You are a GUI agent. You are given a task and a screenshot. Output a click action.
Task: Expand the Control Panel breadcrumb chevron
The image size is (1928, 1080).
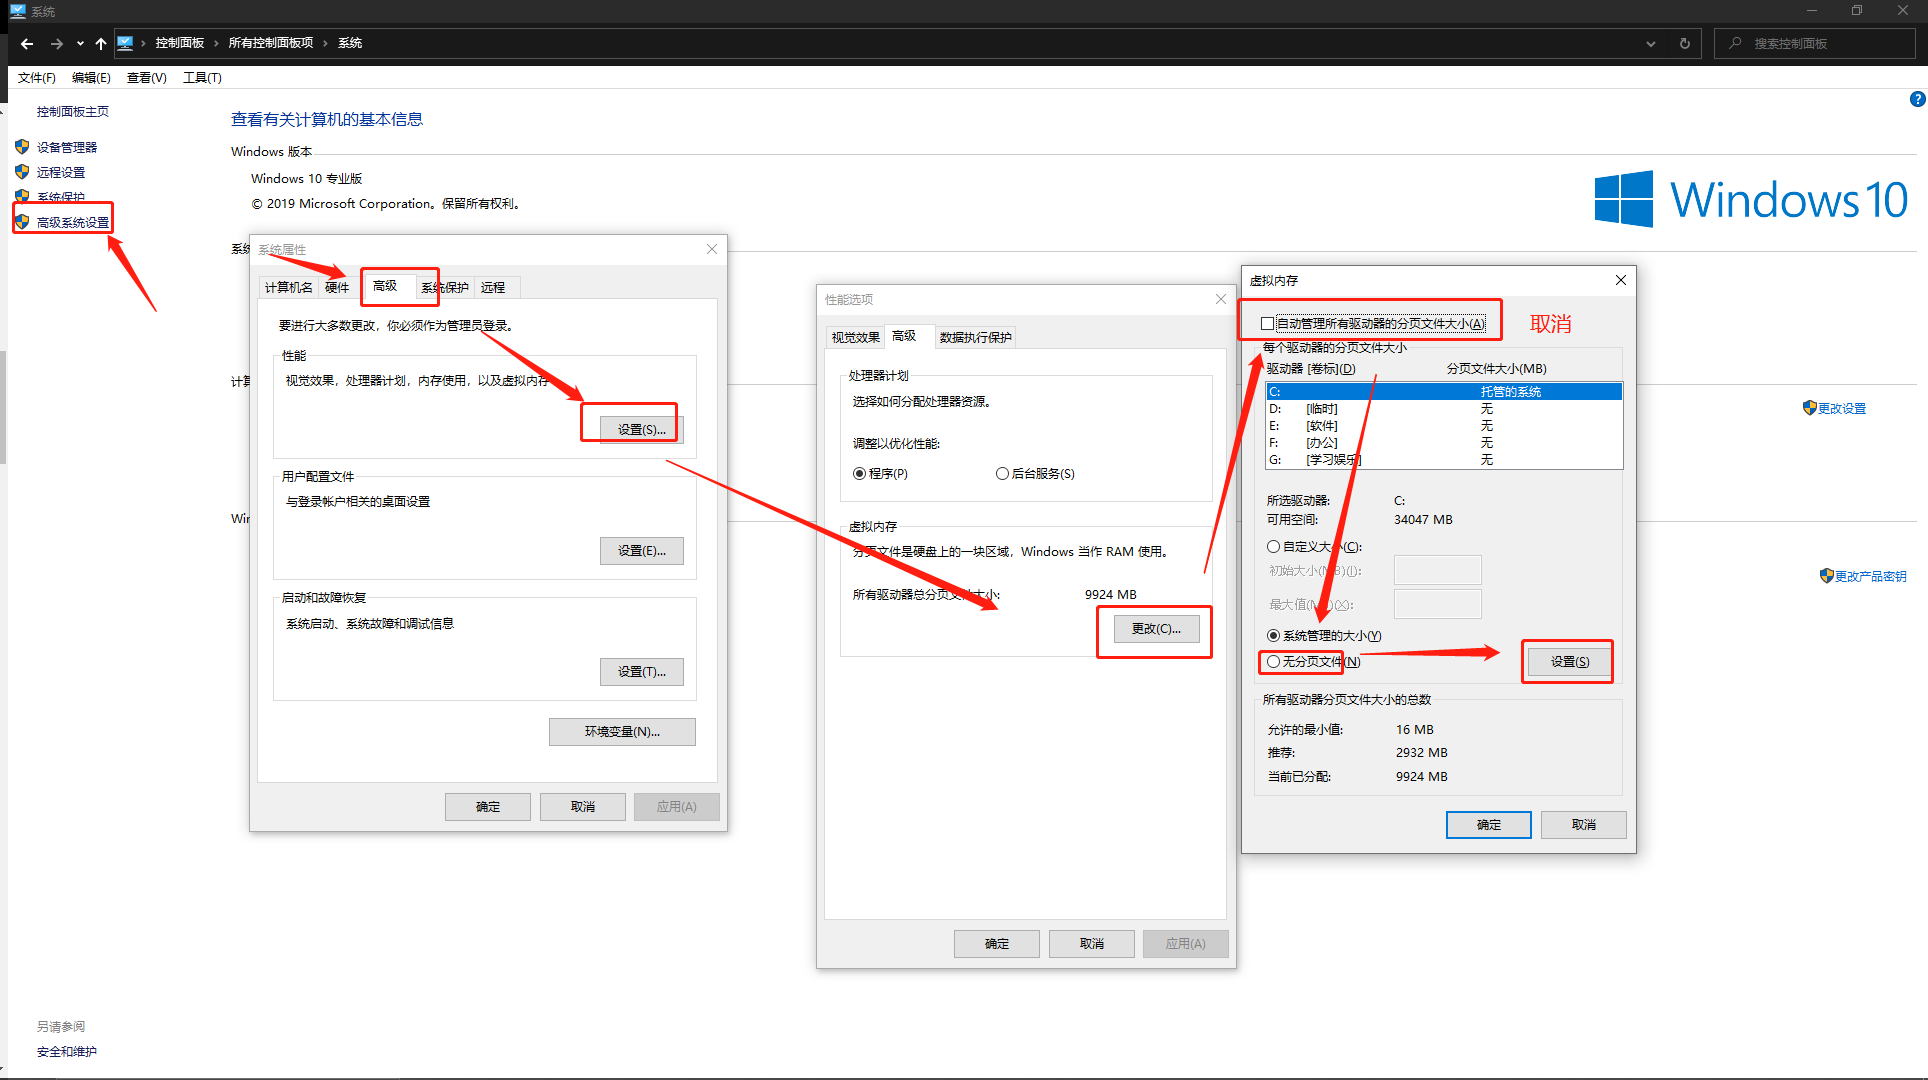point(216,43)
